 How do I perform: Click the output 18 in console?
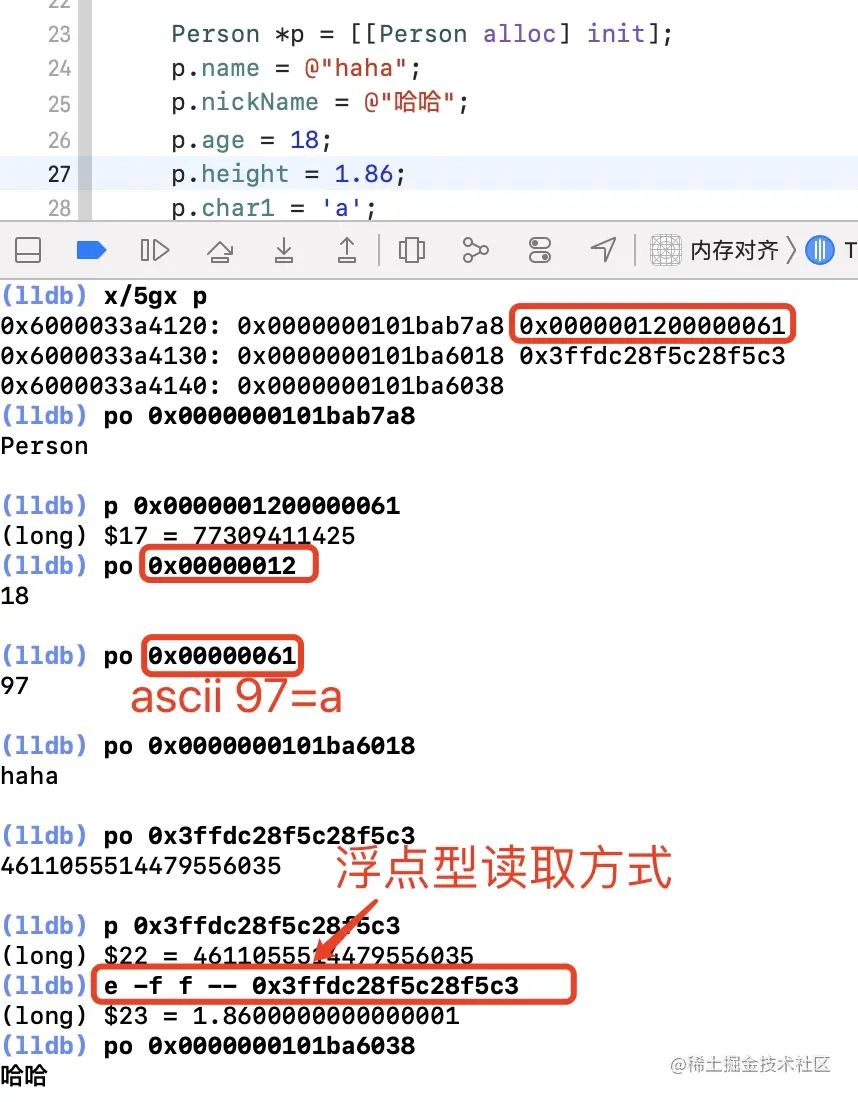pyautogui.click(x=15, y=596)
